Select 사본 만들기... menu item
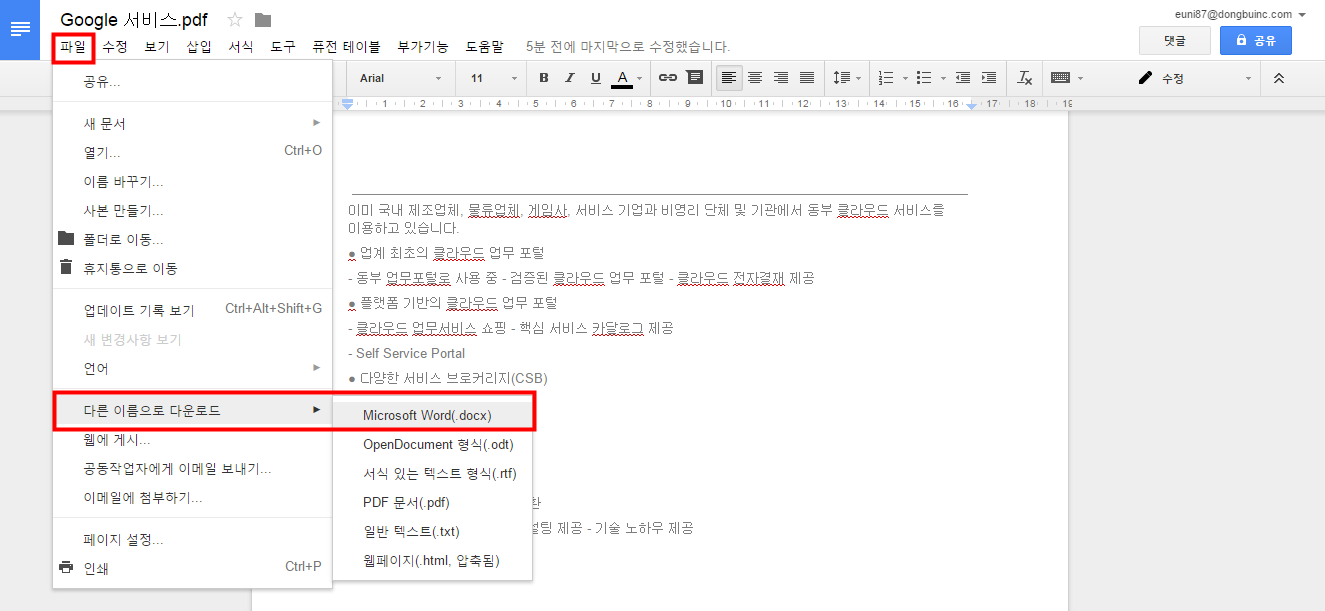 (x=193, y=211)
